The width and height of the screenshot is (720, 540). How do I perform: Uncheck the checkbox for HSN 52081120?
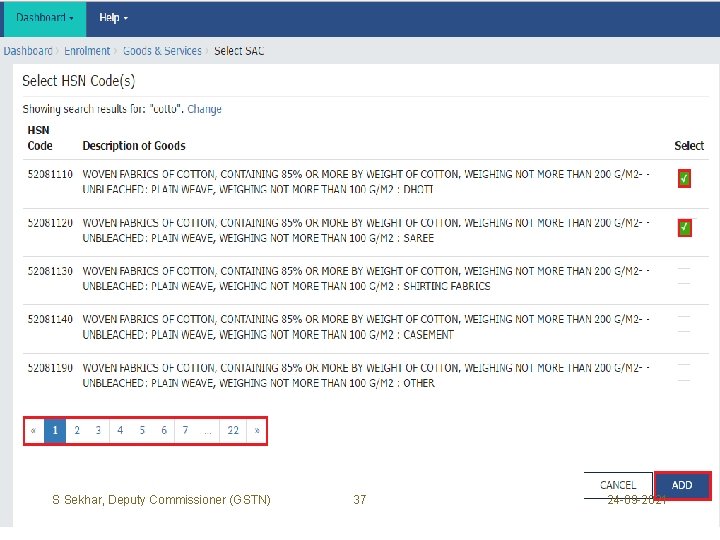pyautogui.click(x=684, y=227)
